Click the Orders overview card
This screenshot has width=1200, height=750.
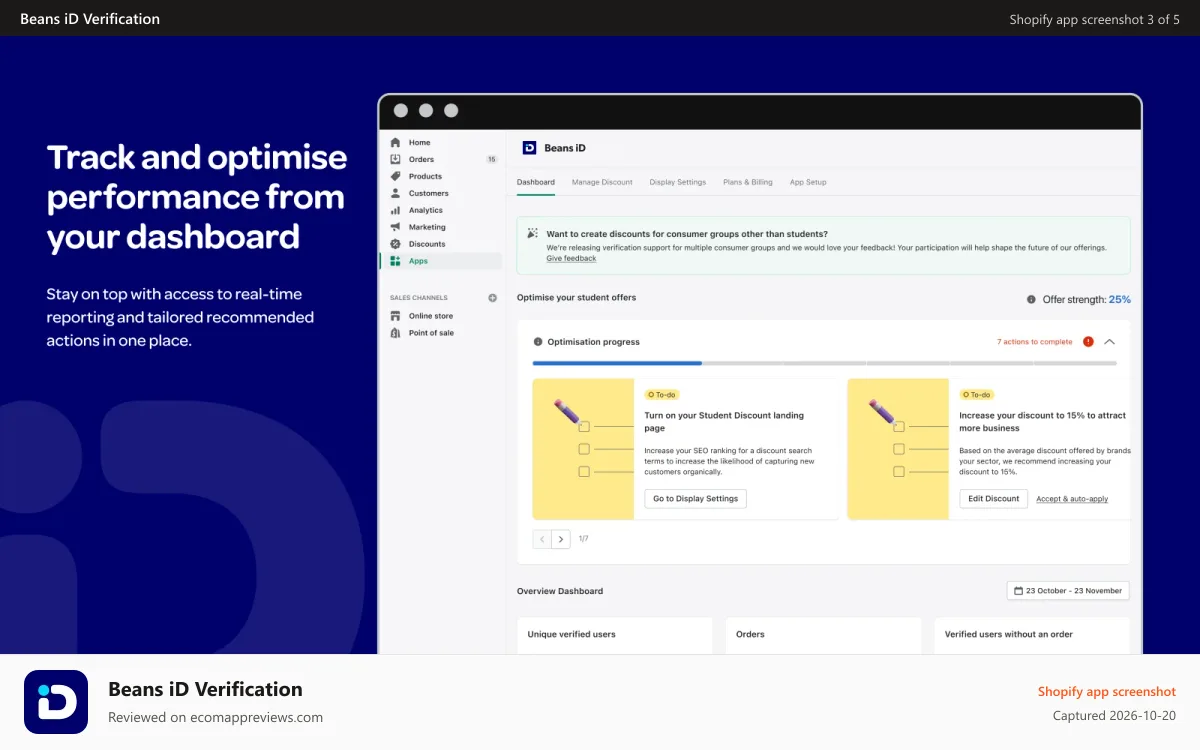tap(823, 635)
